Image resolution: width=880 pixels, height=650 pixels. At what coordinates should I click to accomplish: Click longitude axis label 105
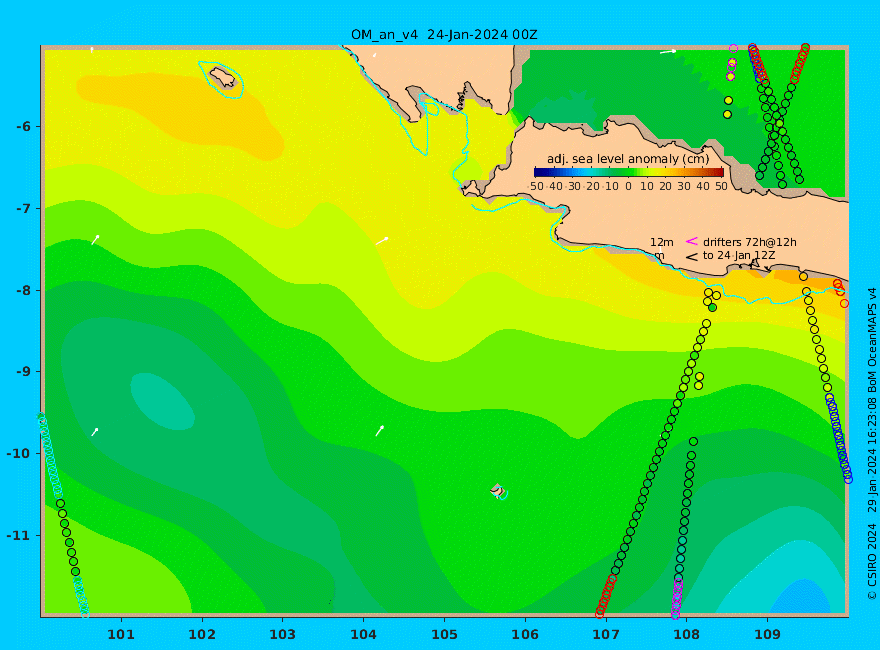444,634
